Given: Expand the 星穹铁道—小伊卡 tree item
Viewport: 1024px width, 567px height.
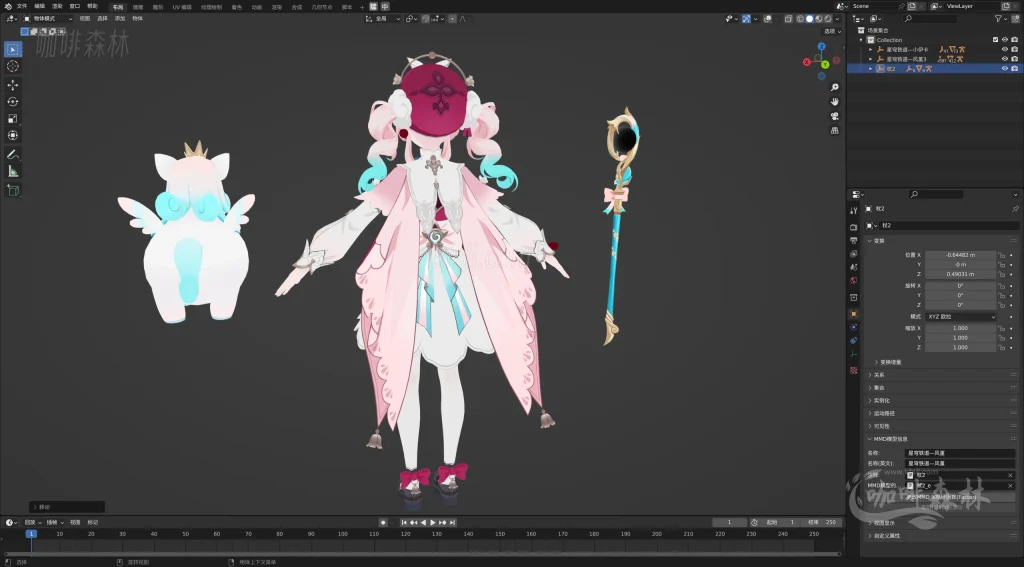Looking at the screenshot, I should pos(871,50).
